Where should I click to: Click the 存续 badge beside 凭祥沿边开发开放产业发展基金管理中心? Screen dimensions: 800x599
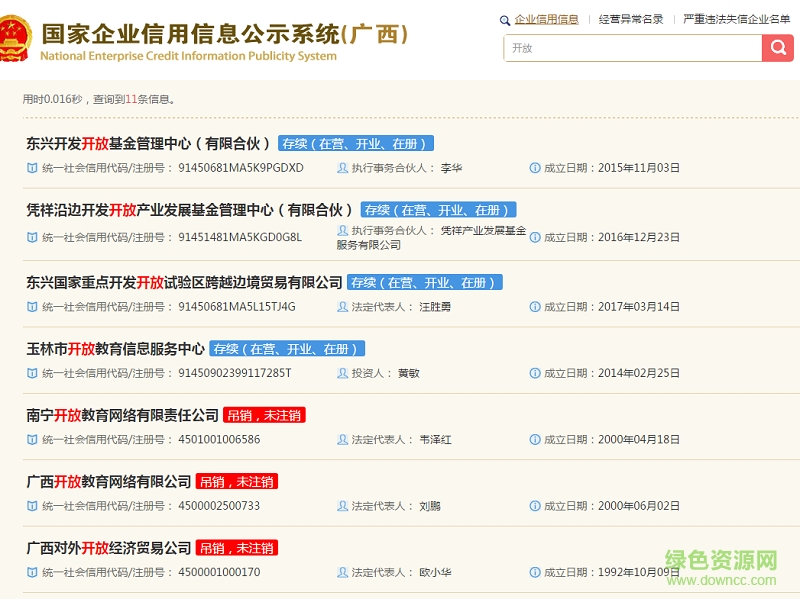point(438,210)
